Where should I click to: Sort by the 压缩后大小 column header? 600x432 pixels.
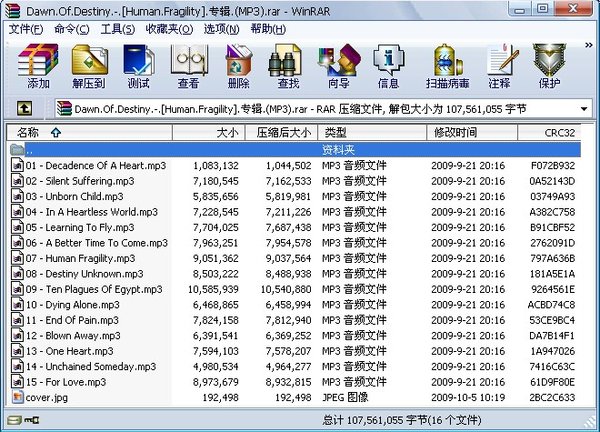pyautogui.click(x=282, y=133)
